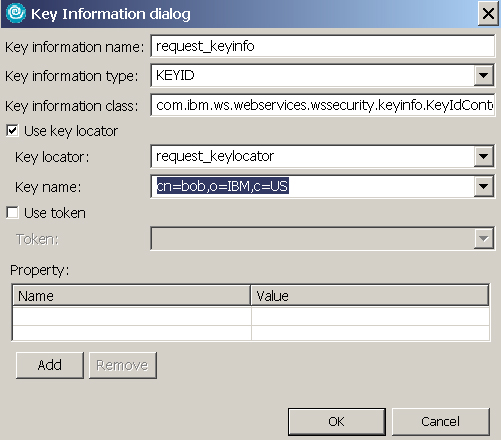Open the Key name dropdown arrow
This screenshot has height=440, width=501.
(484, 186)
